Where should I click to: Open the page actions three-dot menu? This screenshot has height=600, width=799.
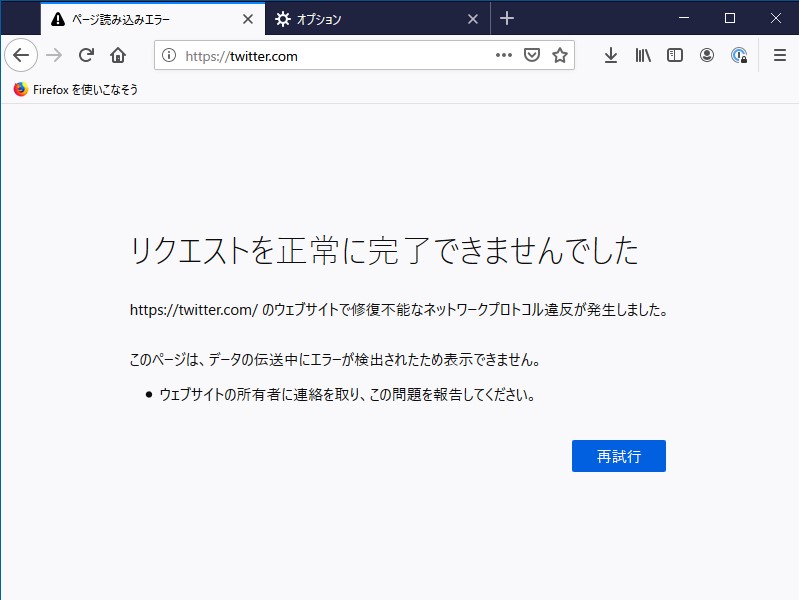[x=503, y=55]
